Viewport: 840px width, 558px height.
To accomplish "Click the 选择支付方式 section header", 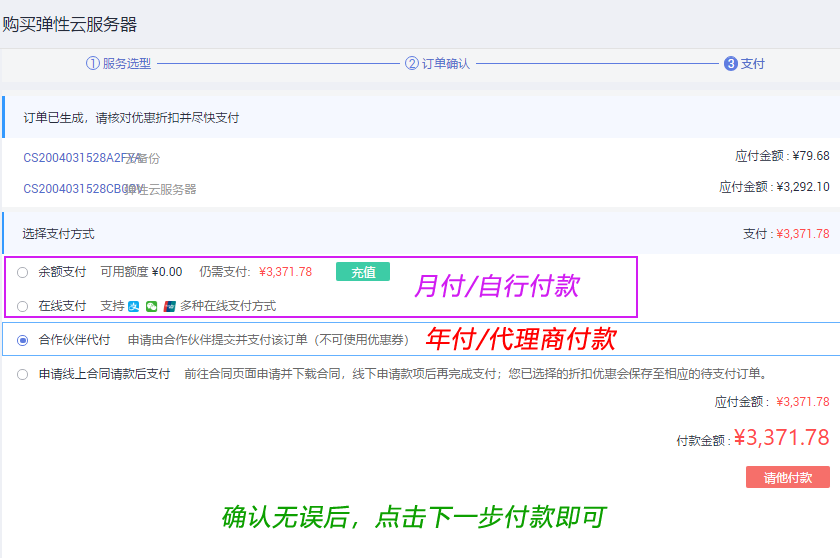I will (59, 234).
